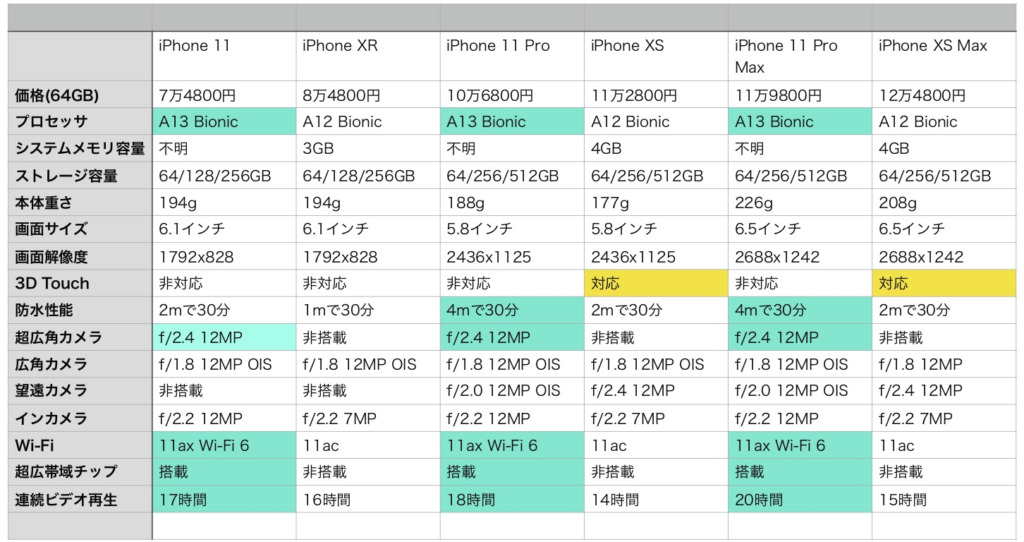The width and height of the screenshot is (1024, 542).
Task: Select the 11ax Wi-Fi 6 cell for iPhone 11
Action: [224, 445]
